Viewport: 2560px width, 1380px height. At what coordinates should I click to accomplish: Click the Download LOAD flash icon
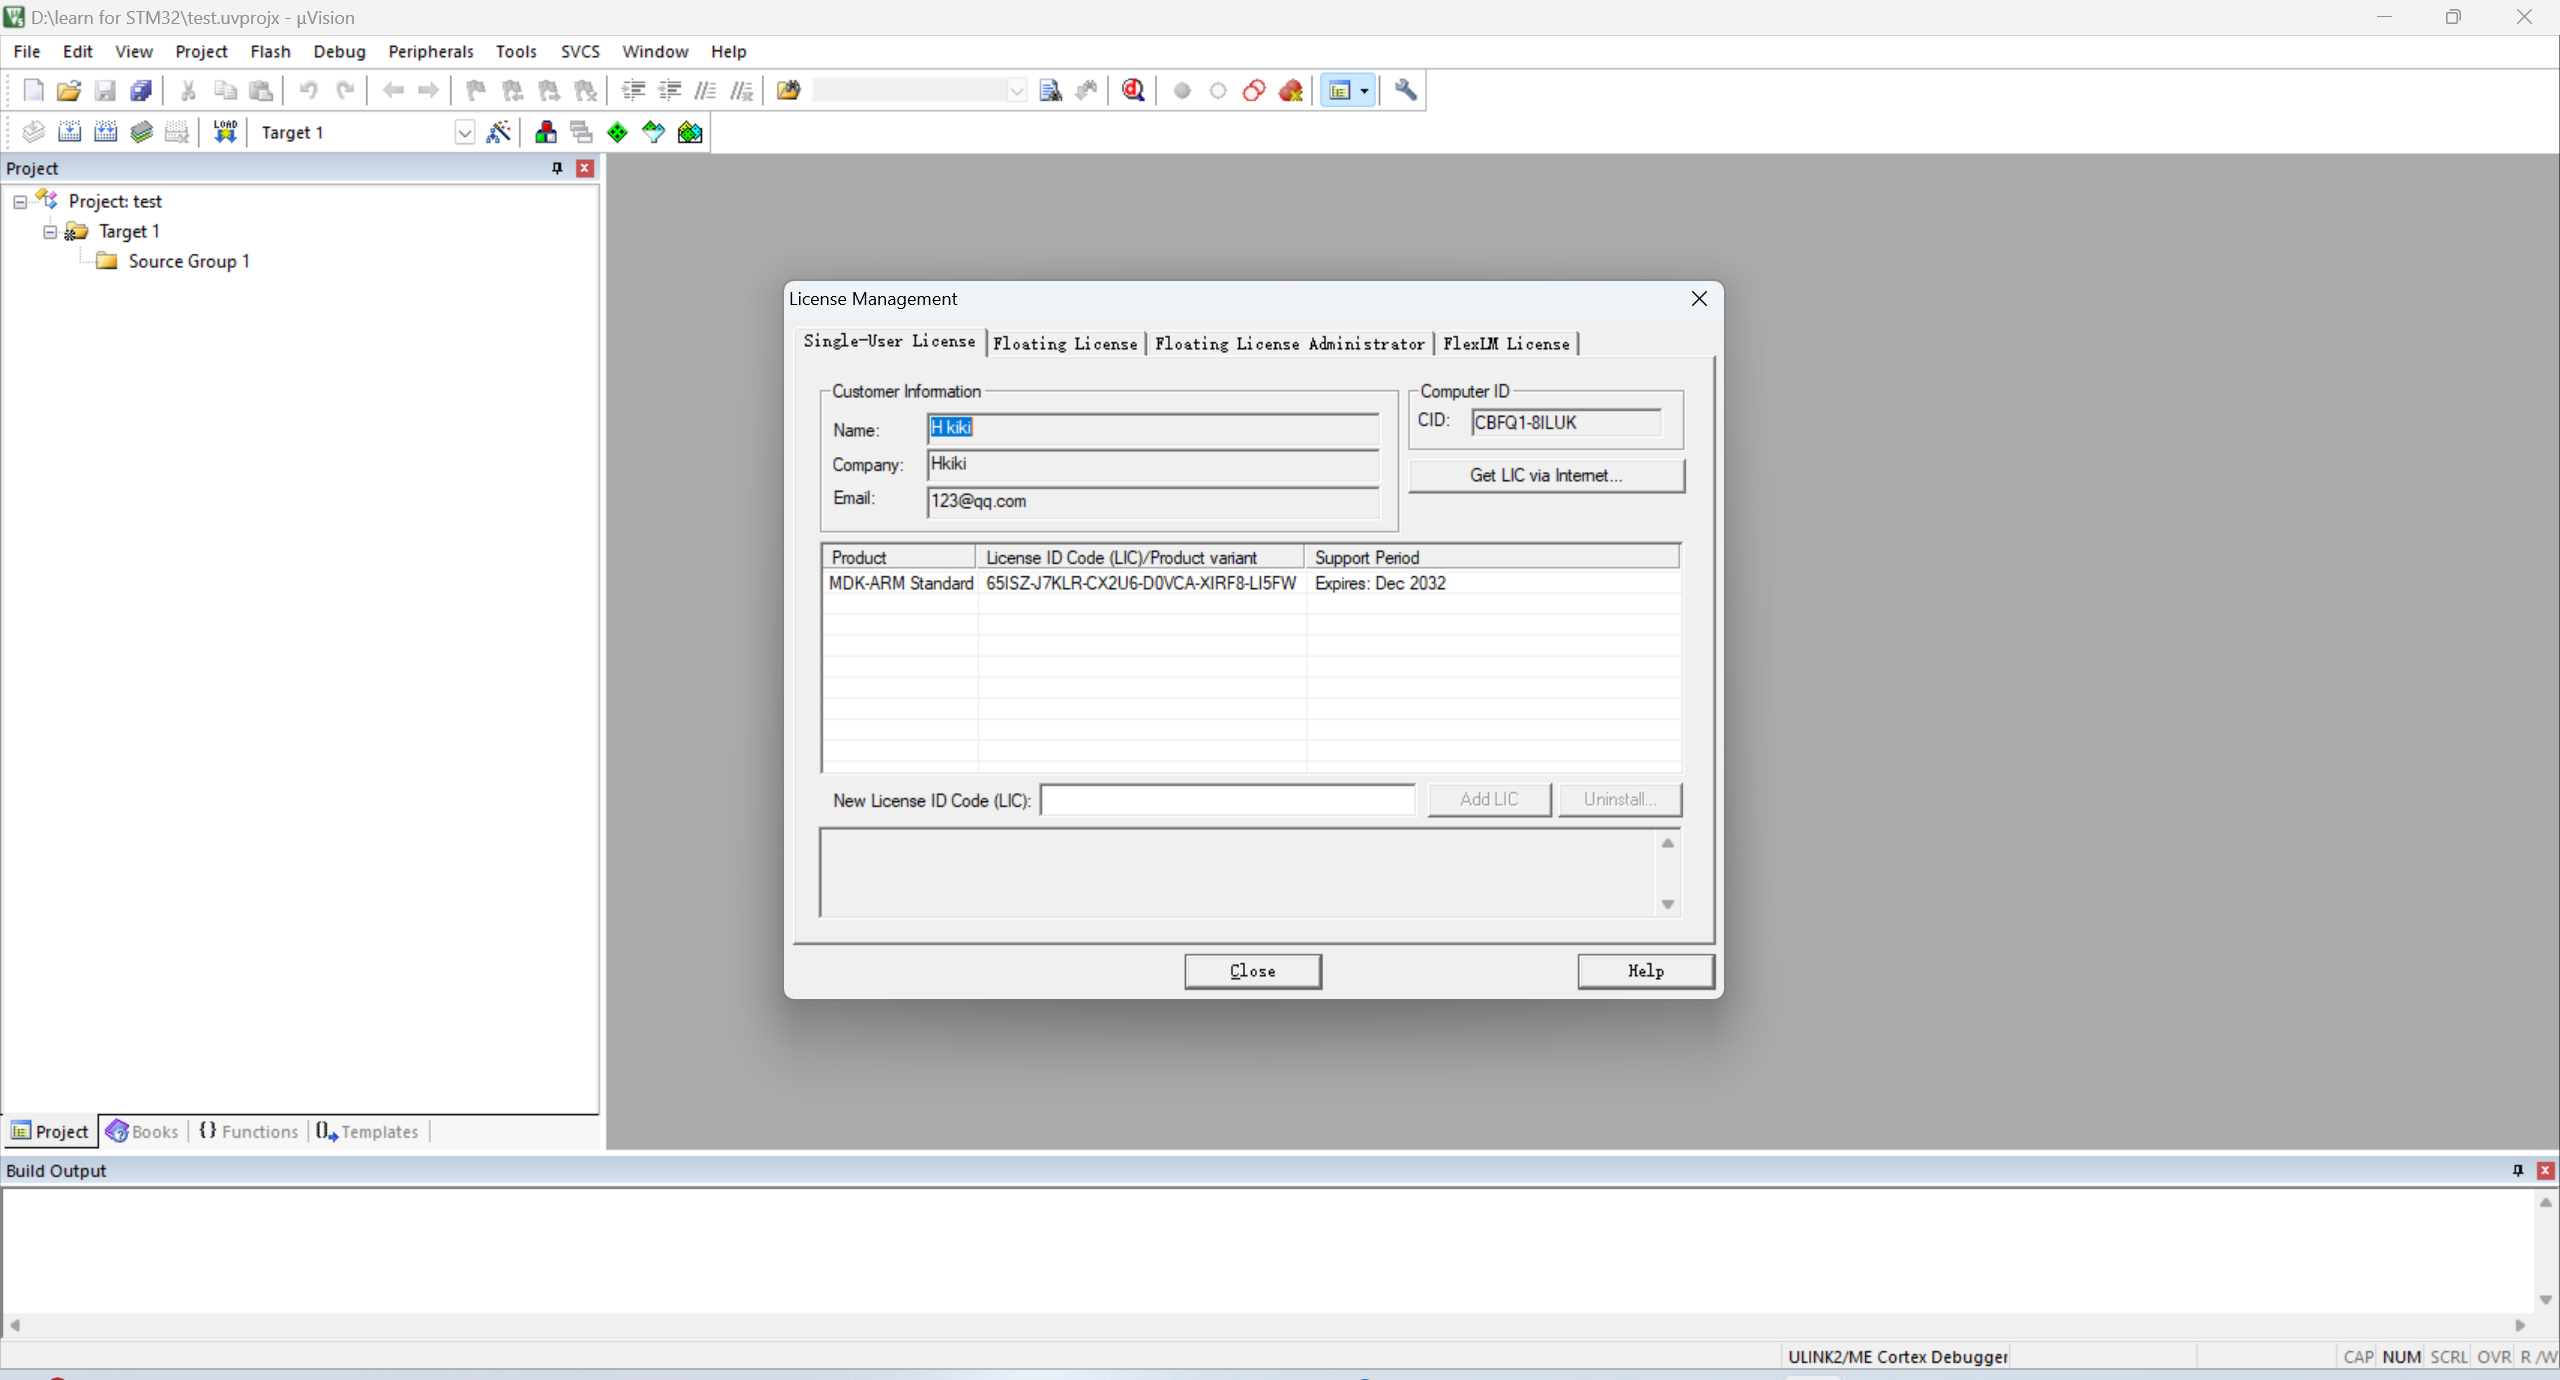(x=225, y=132)
